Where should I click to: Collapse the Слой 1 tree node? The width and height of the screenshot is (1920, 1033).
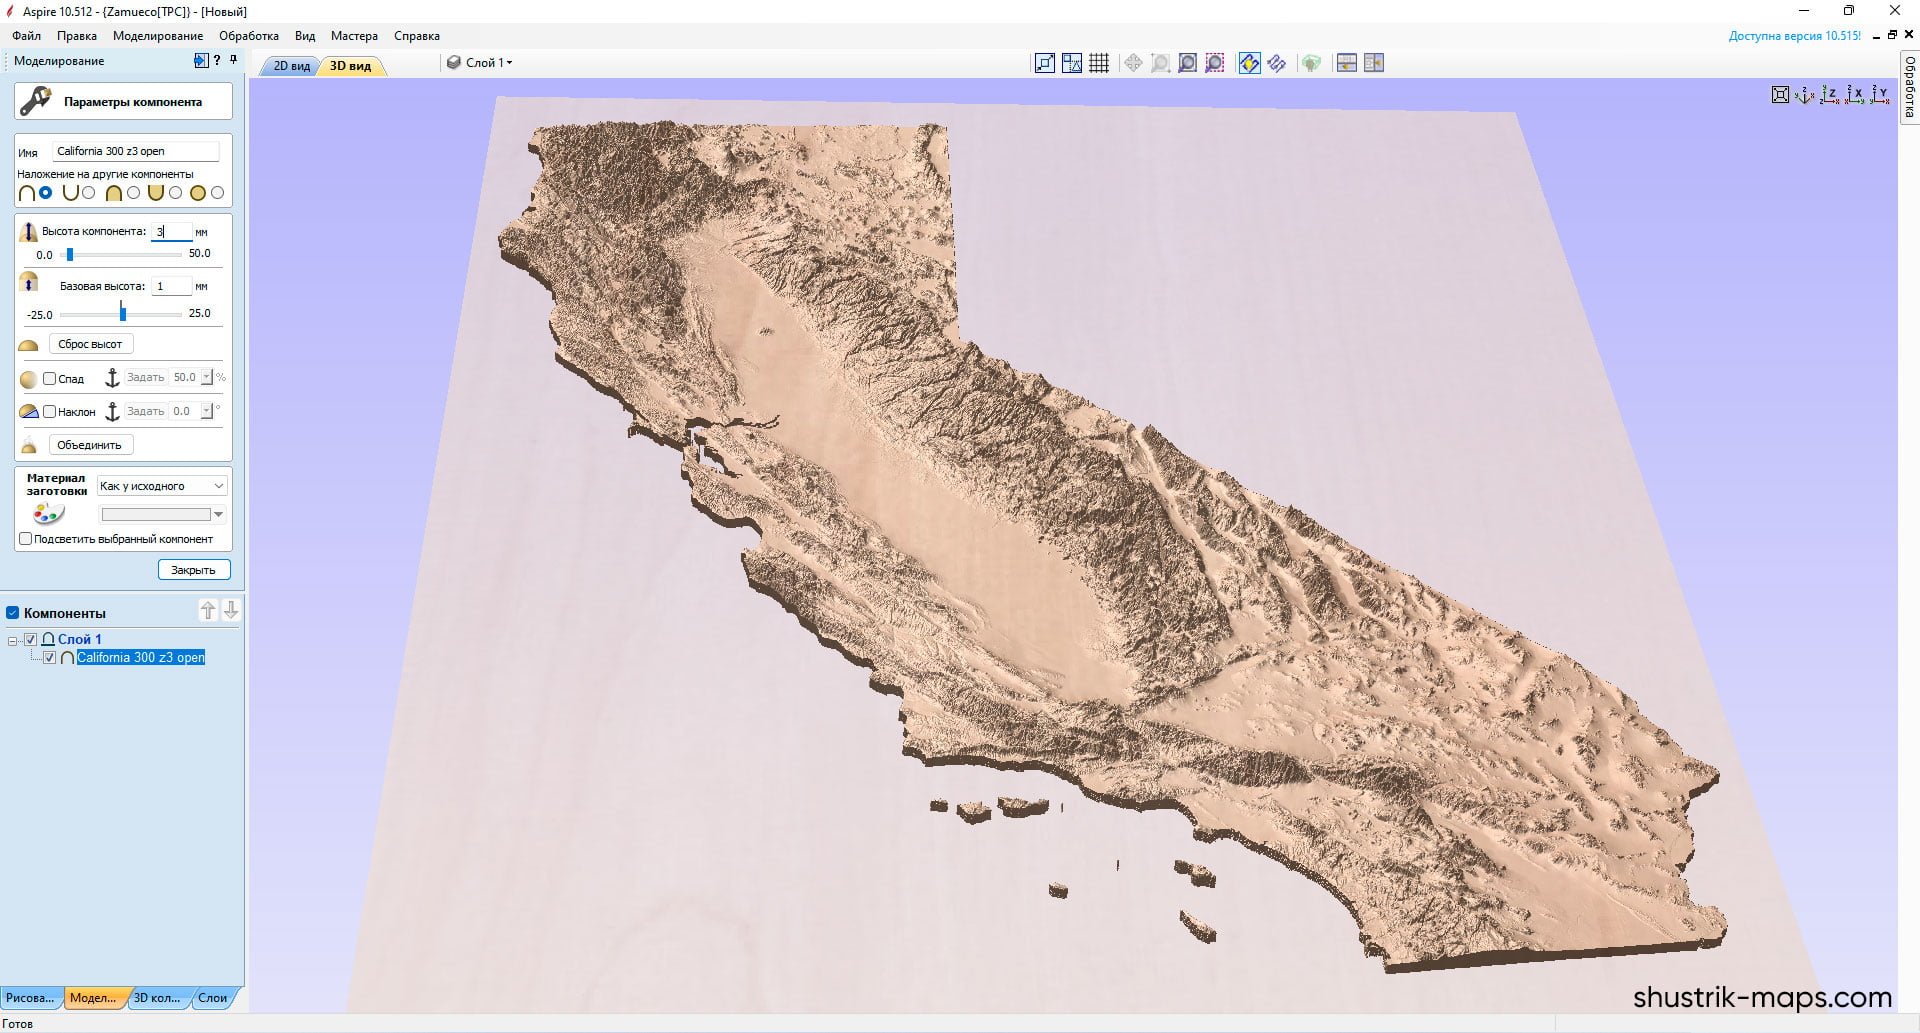click(13, 640)
